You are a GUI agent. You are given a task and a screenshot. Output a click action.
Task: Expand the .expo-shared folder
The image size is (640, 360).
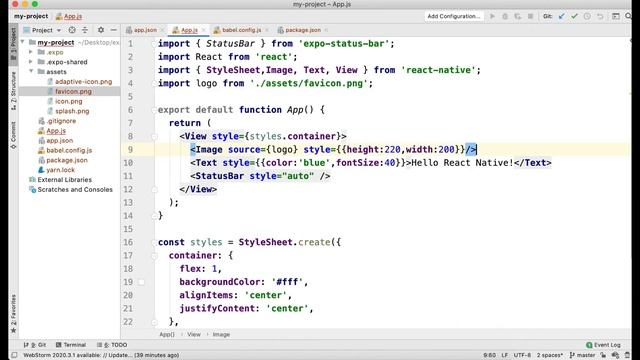point(31,62)
